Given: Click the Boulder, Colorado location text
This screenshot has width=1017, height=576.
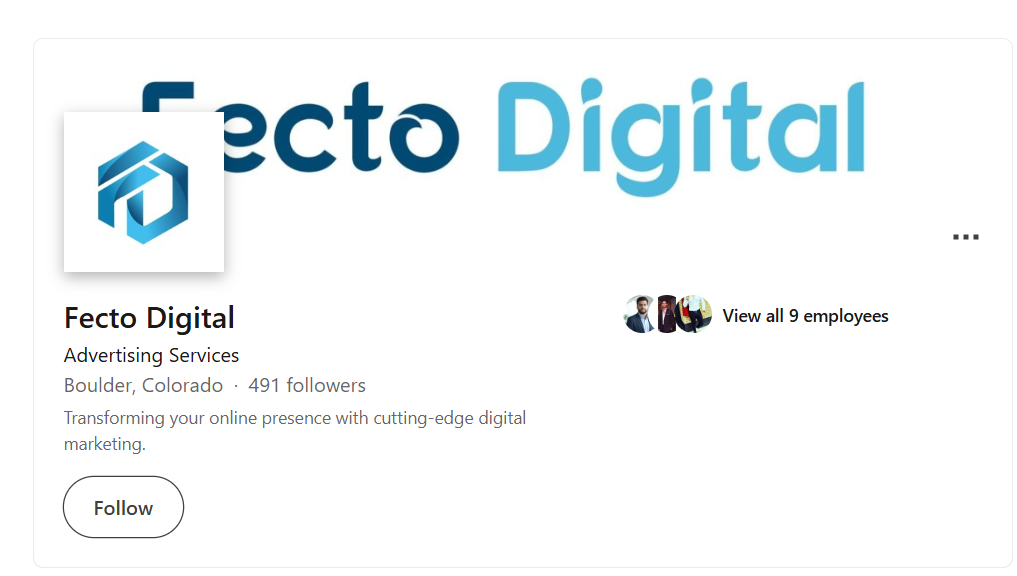Looking at the screenshot, I should click(143, 385).
